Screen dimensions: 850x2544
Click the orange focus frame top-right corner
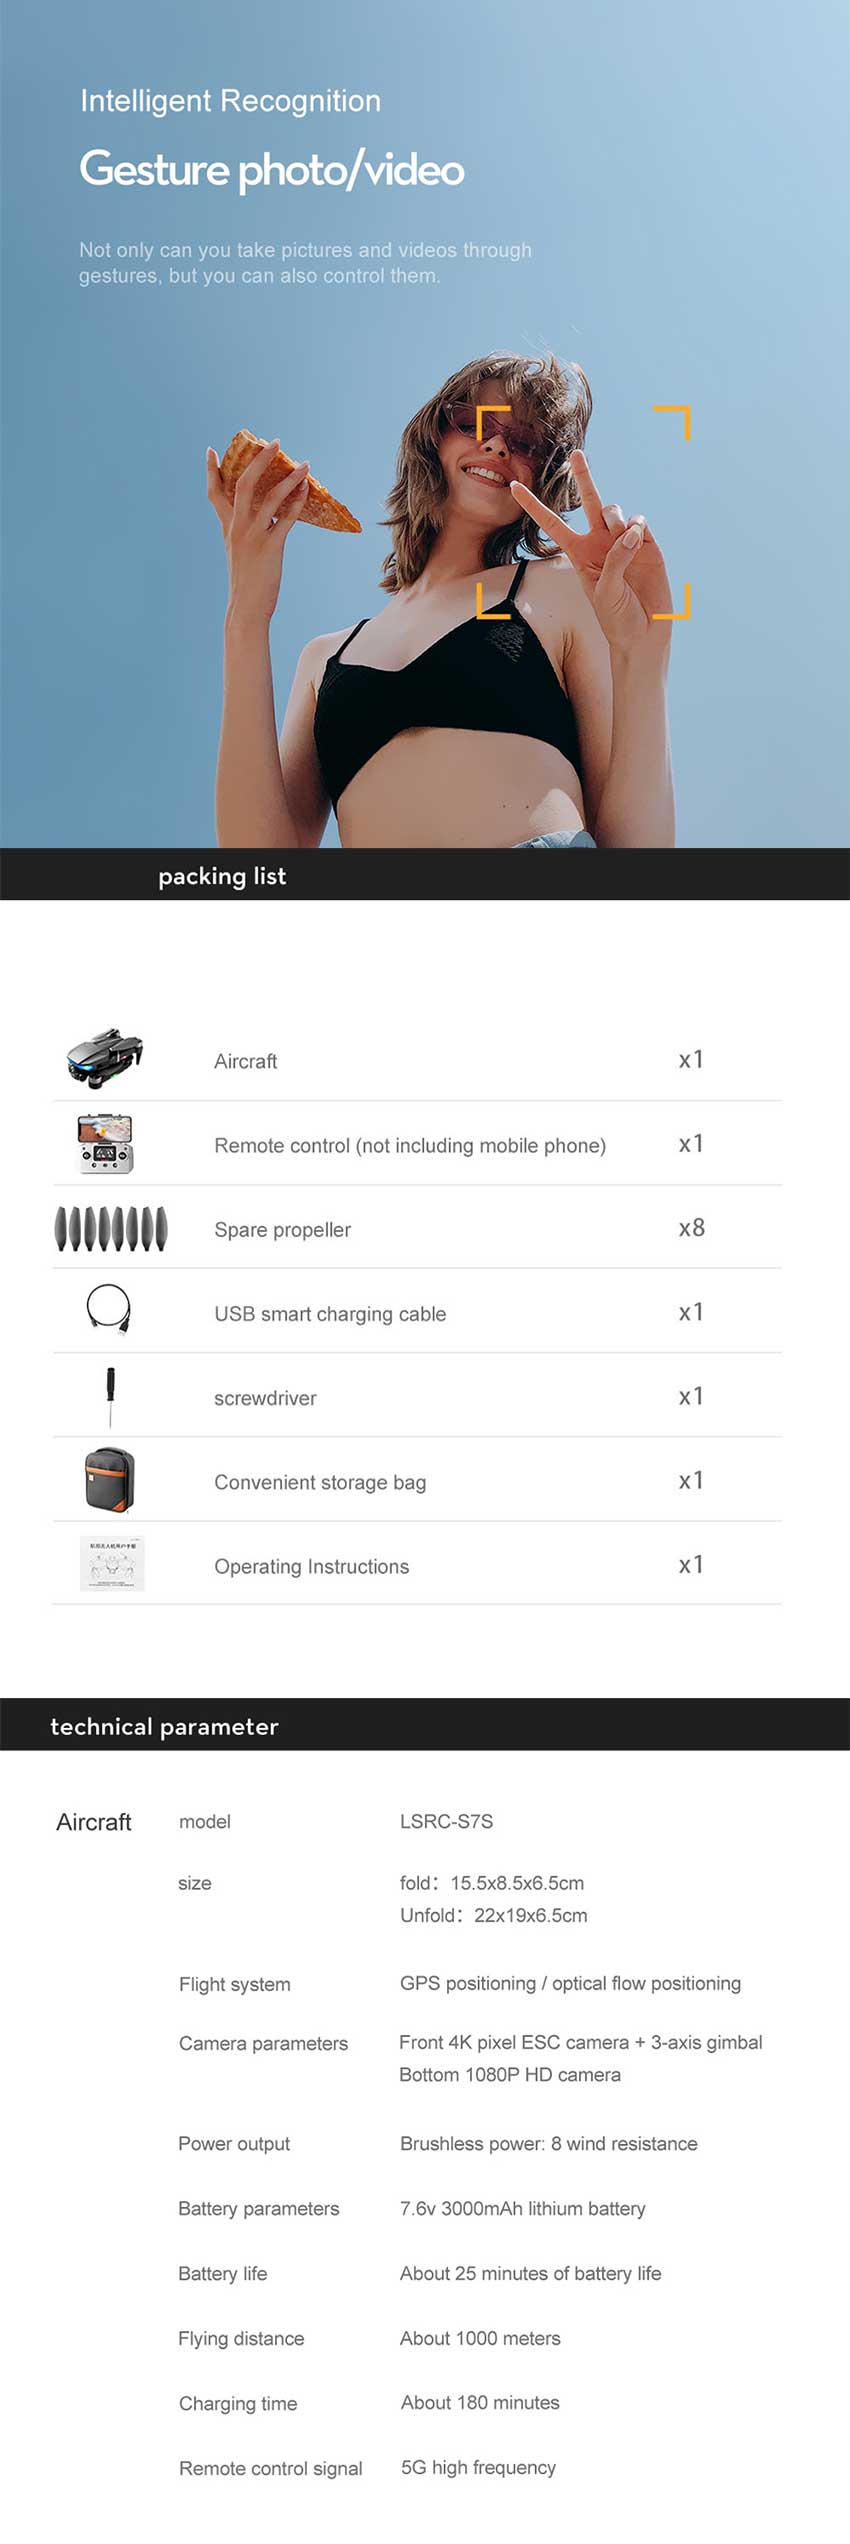[674, 420]
